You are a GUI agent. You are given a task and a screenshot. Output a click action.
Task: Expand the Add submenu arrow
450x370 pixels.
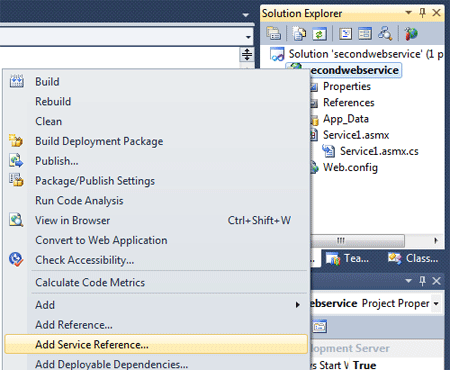pyautogui.click(x=297, y=305)
